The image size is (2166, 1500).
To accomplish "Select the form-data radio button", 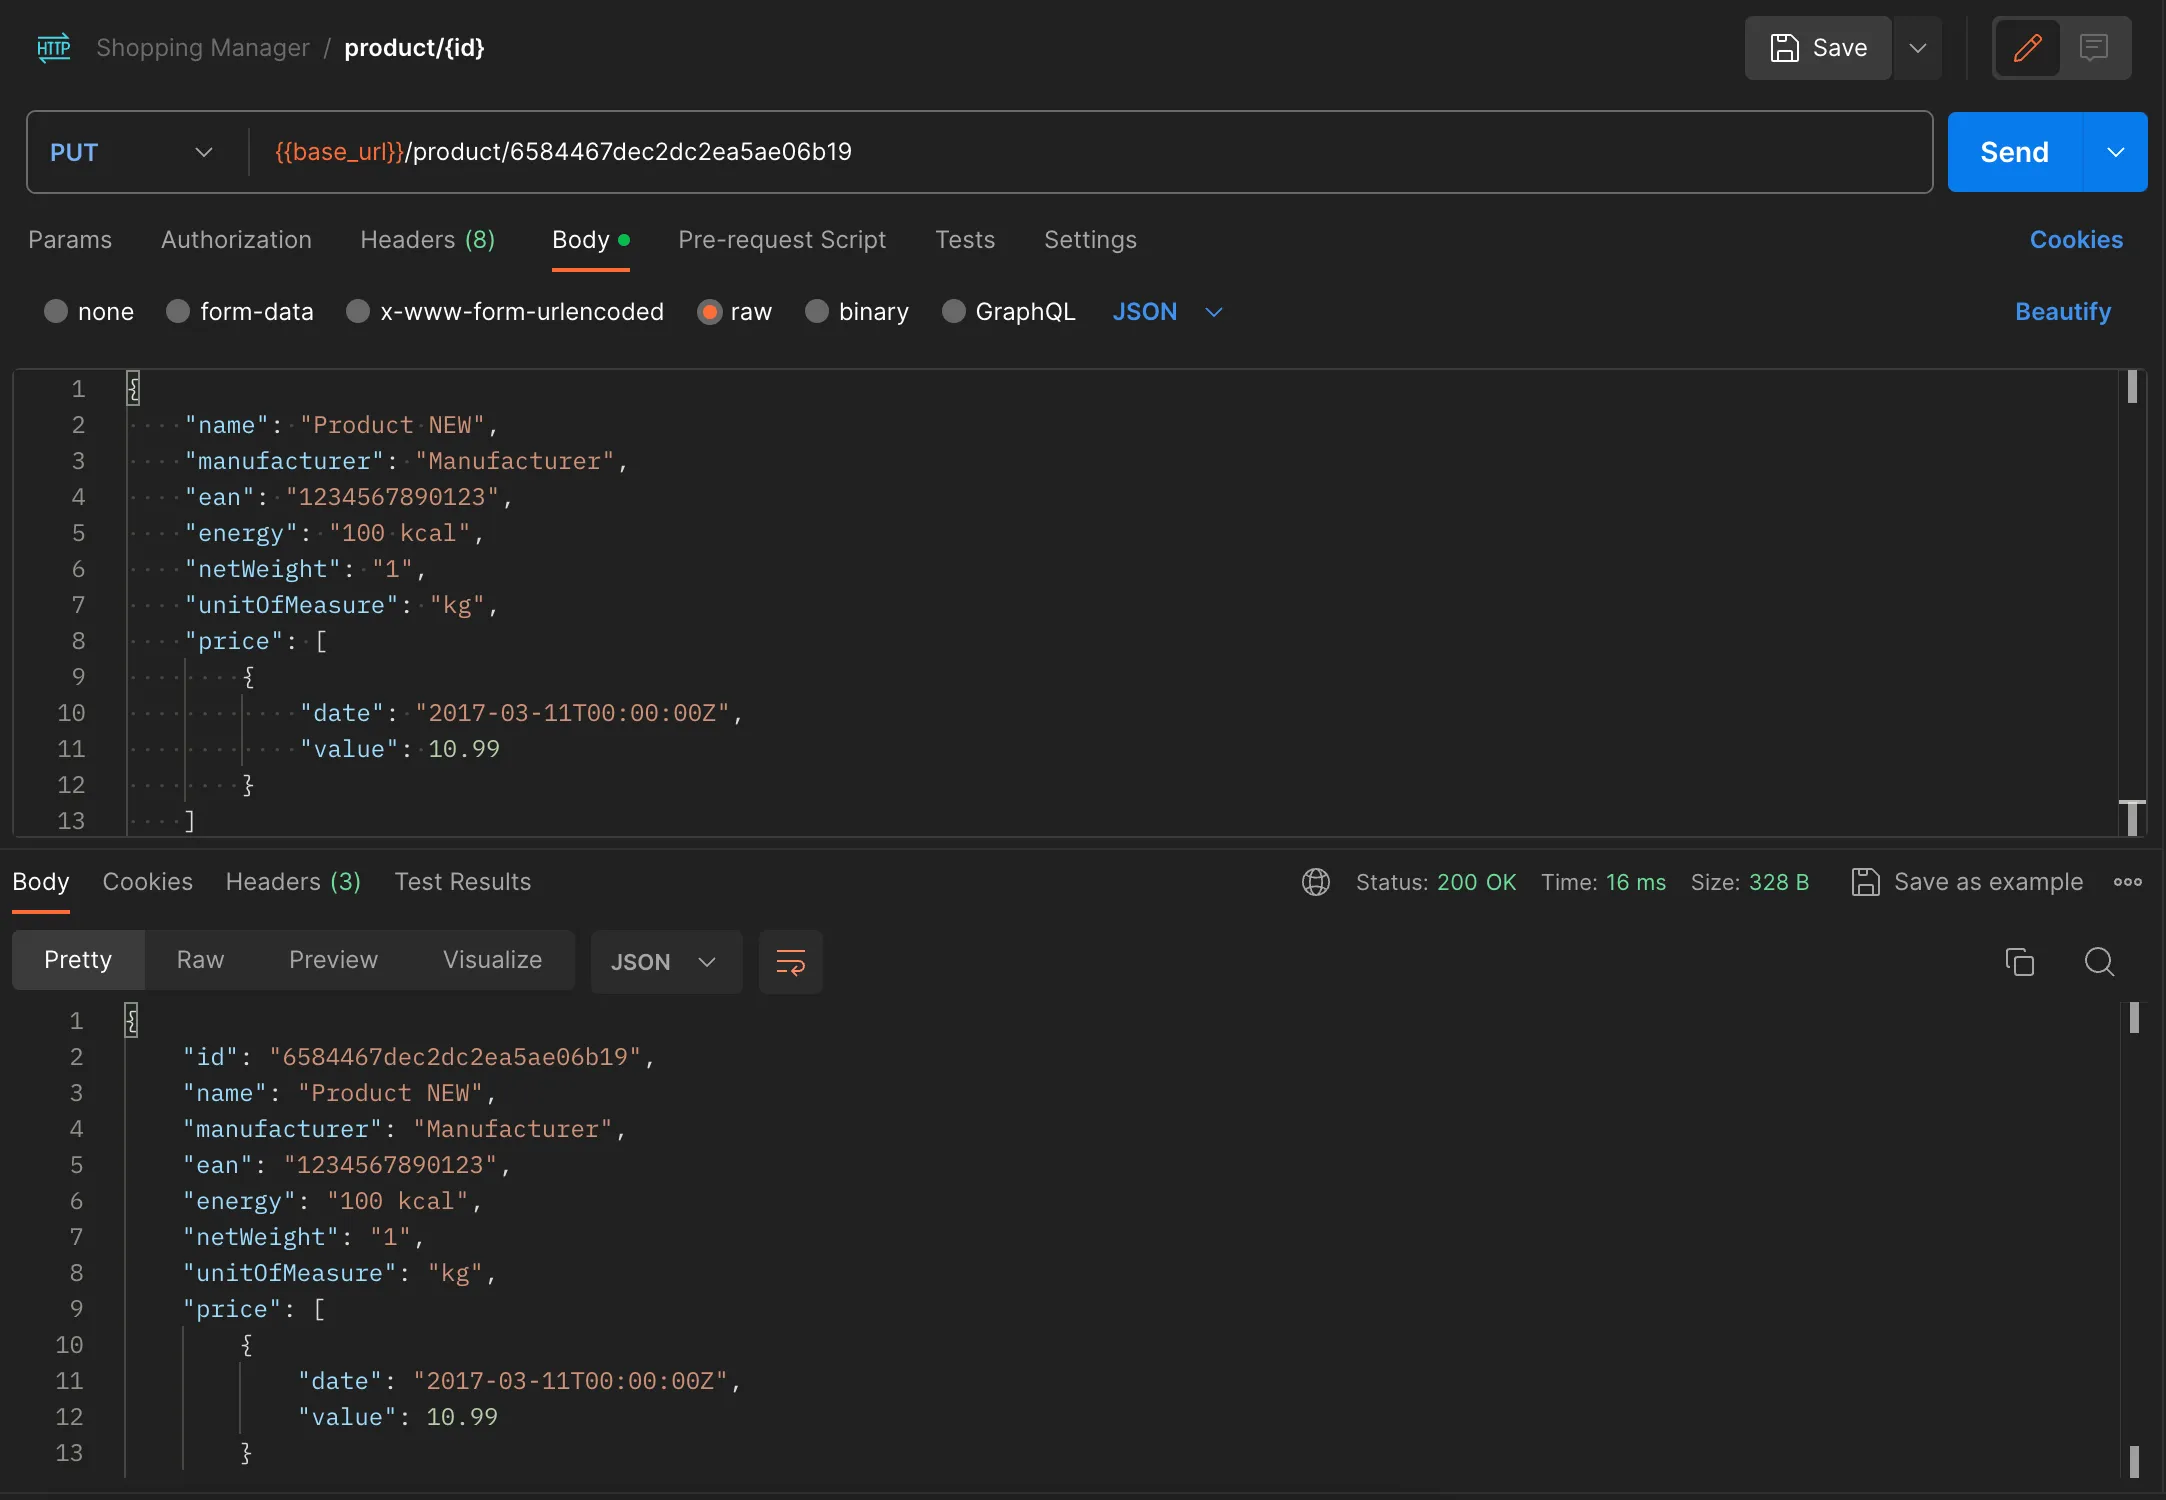I will [x=178, y=312].
